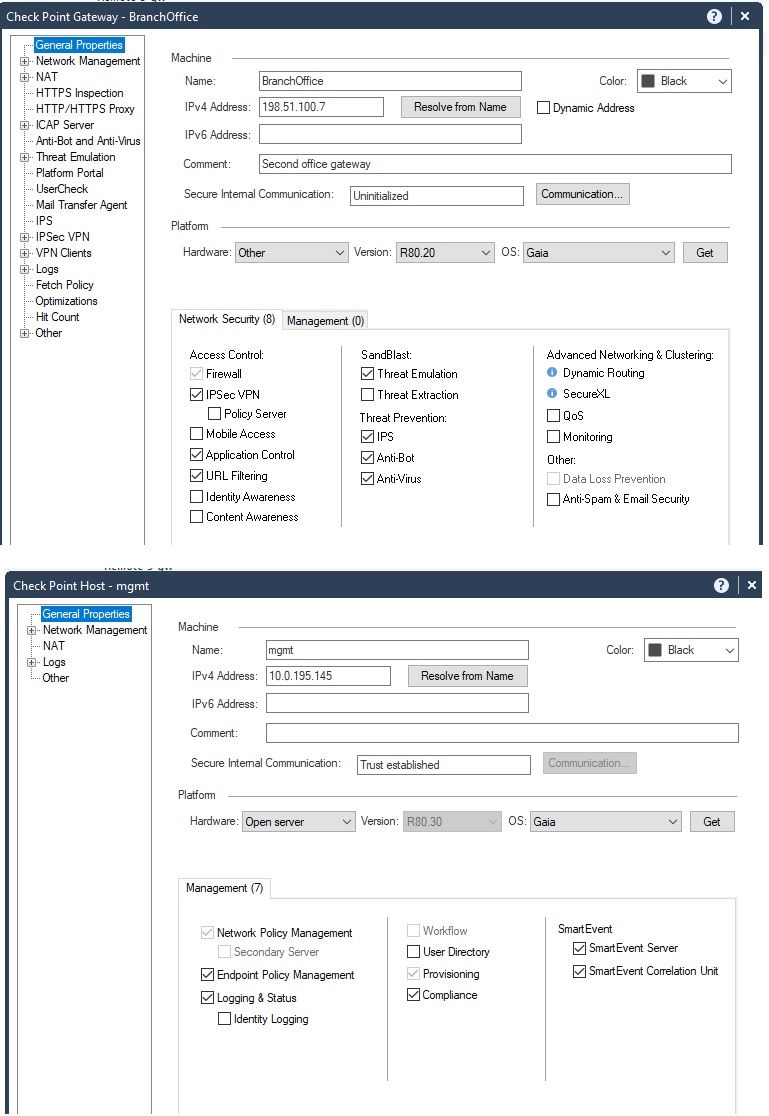Click the SecureXL info icon
The width and height of the screenshot is (769, 1116).
[x=552, y=393]
